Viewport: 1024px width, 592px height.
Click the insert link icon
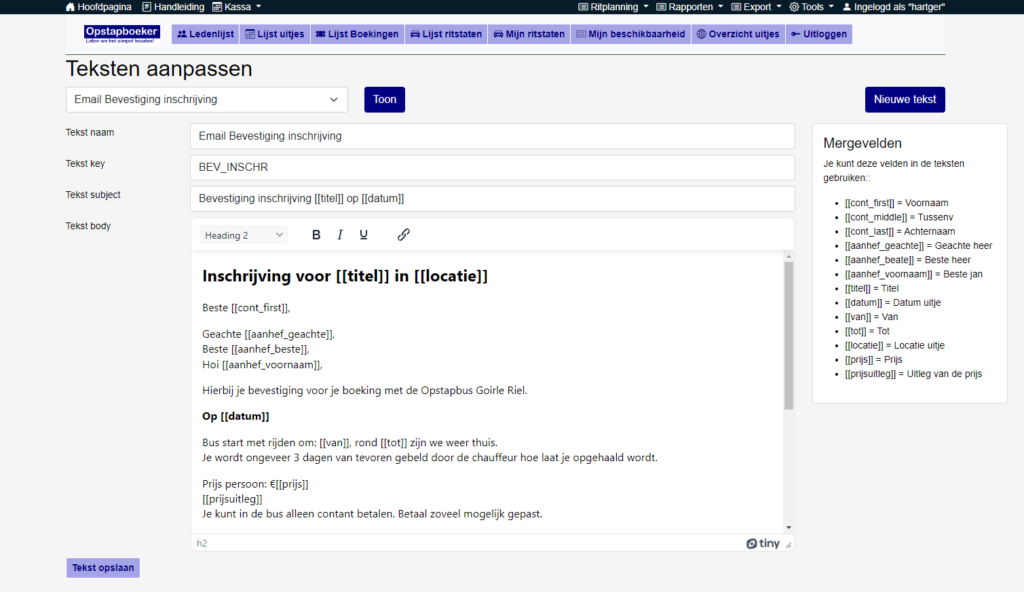(x=404, y=235)
